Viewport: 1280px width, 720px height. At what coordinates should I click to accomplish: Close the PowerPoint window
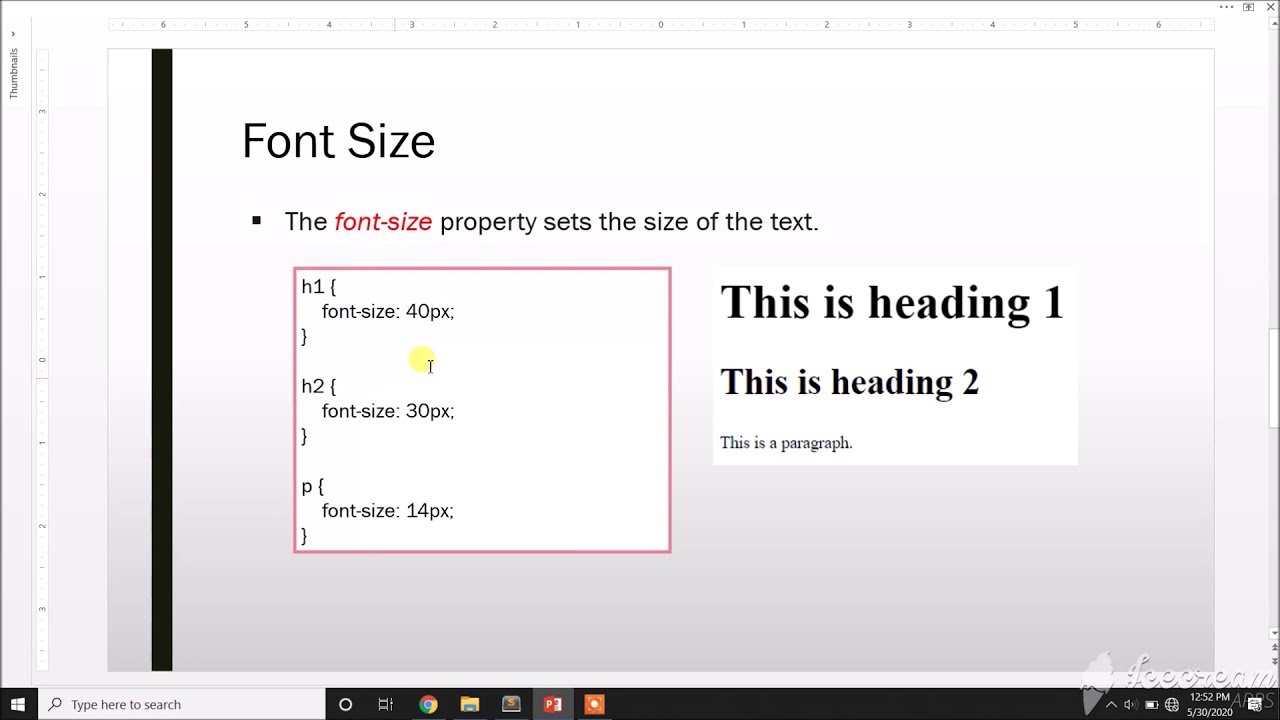(1270, 7)
